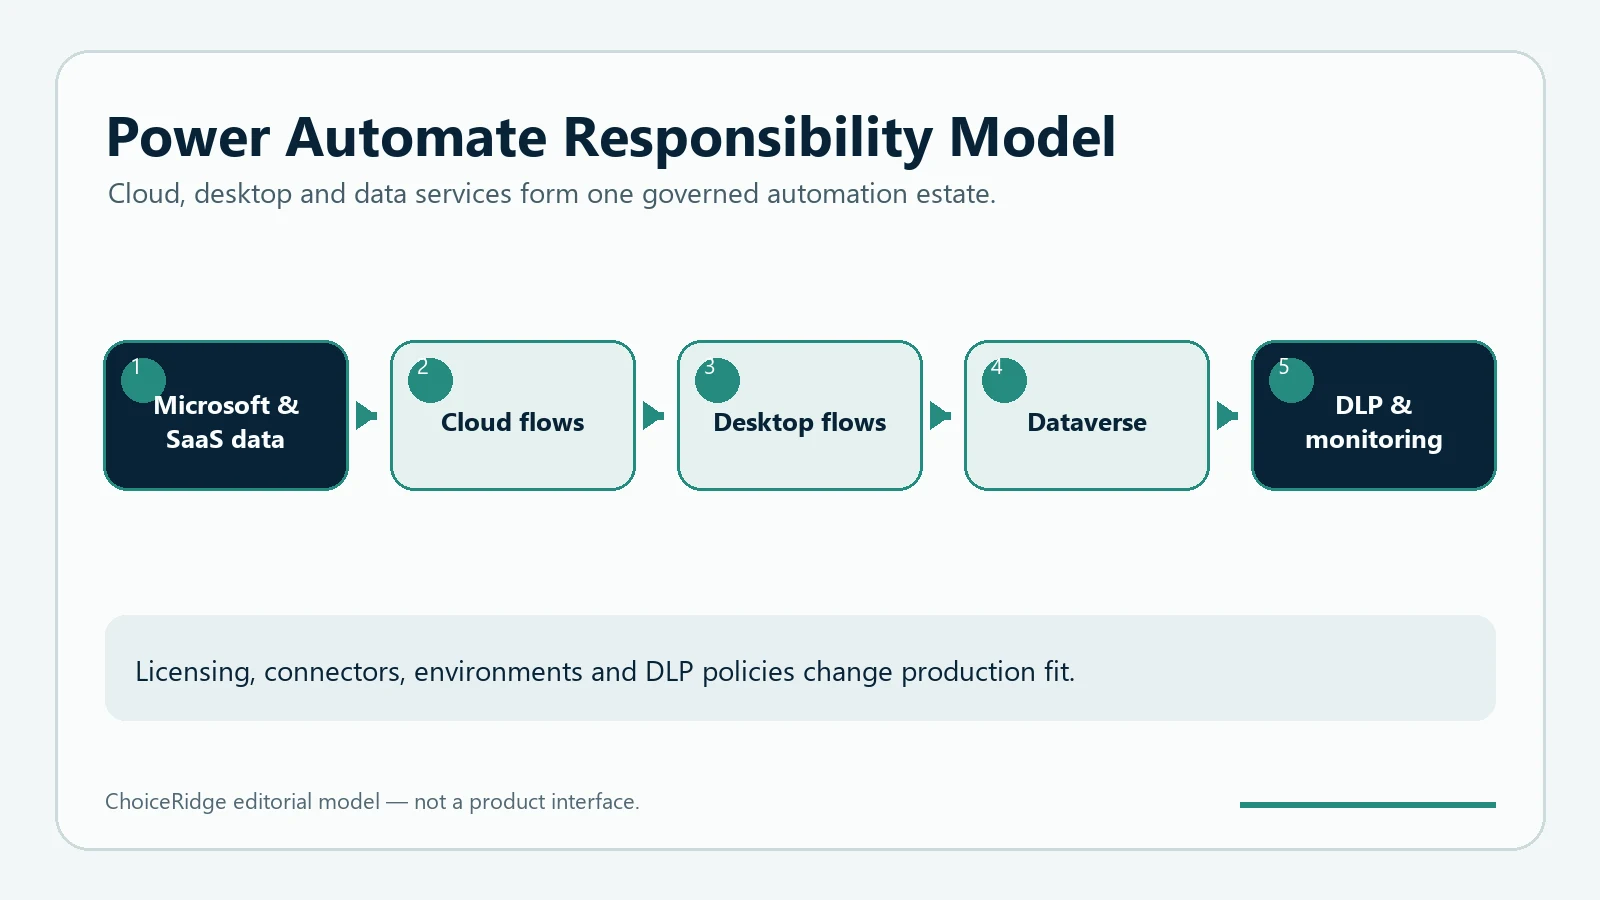Select the Cloud flows box
The width and height of the screenshot is (1600, 900).
513,415
